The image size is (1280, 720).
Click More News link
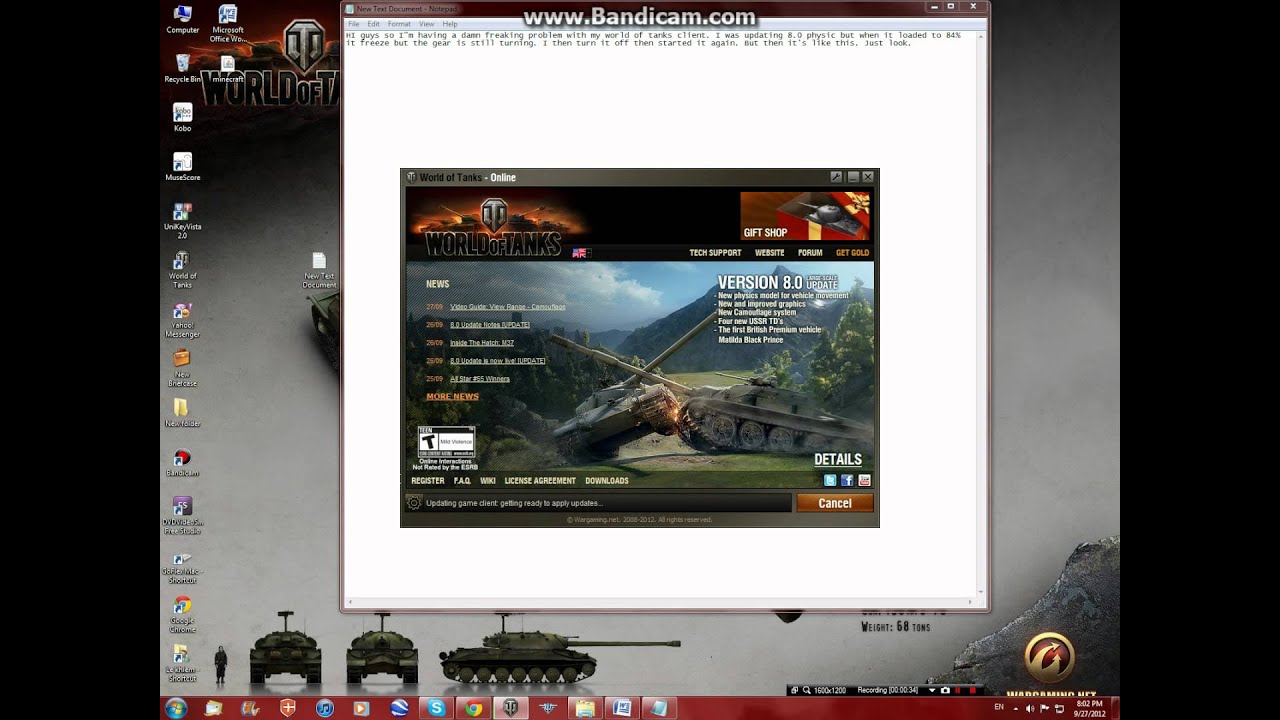click(x=452, y=397)
